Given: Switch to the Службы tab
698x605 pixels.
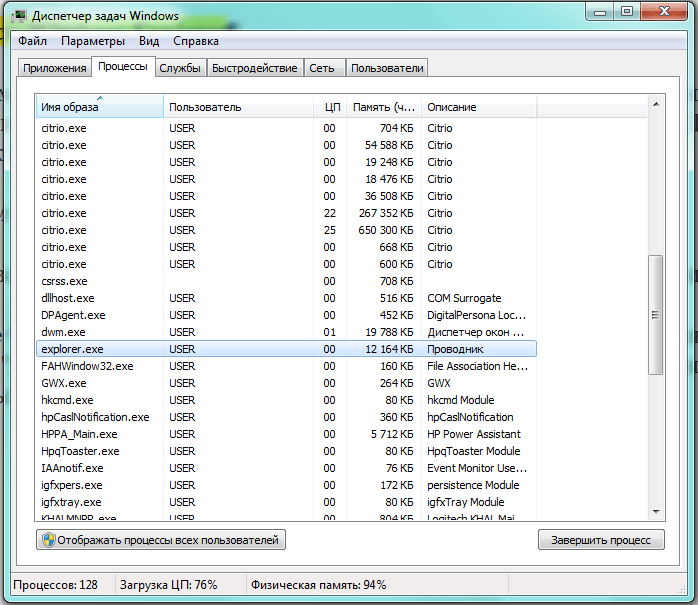Looking at the screenshot, I should pyautogui.click(x=180, y=68).
